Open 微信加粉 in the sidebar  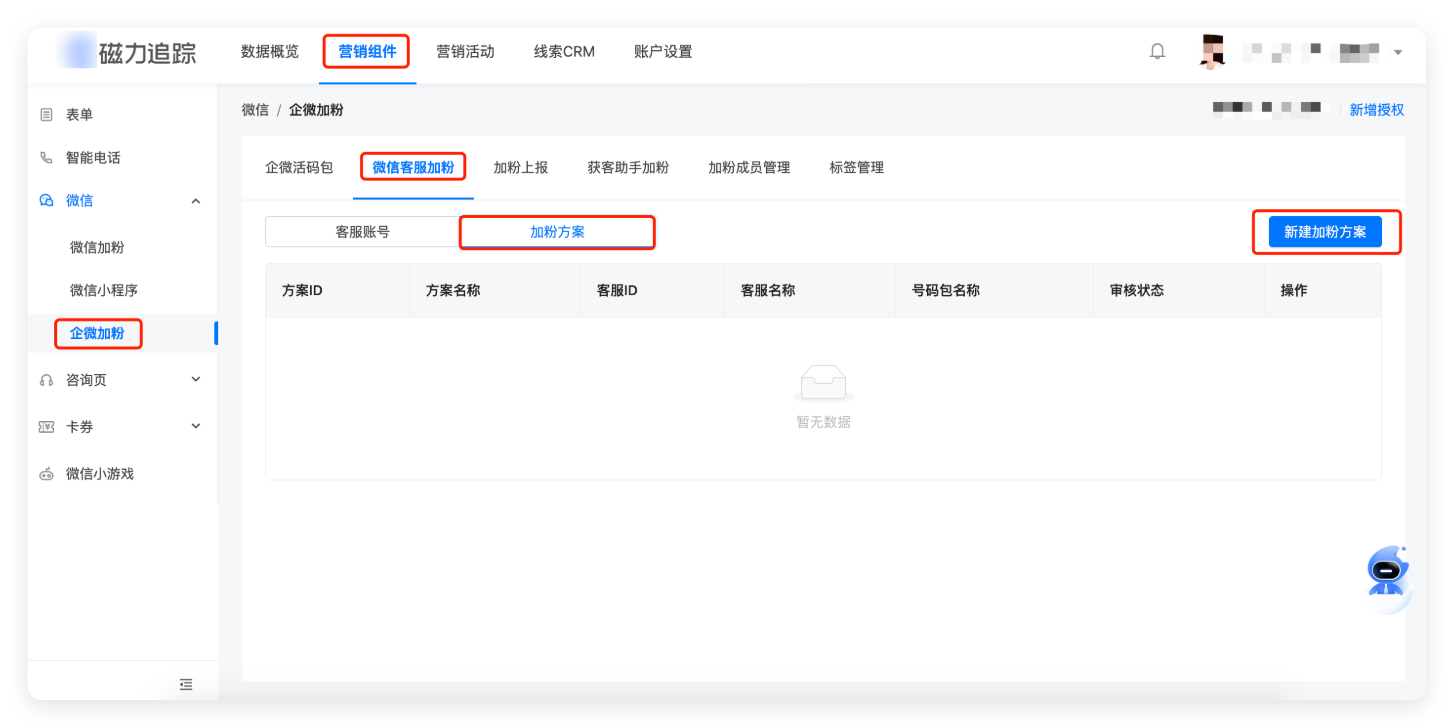point(97,248)
